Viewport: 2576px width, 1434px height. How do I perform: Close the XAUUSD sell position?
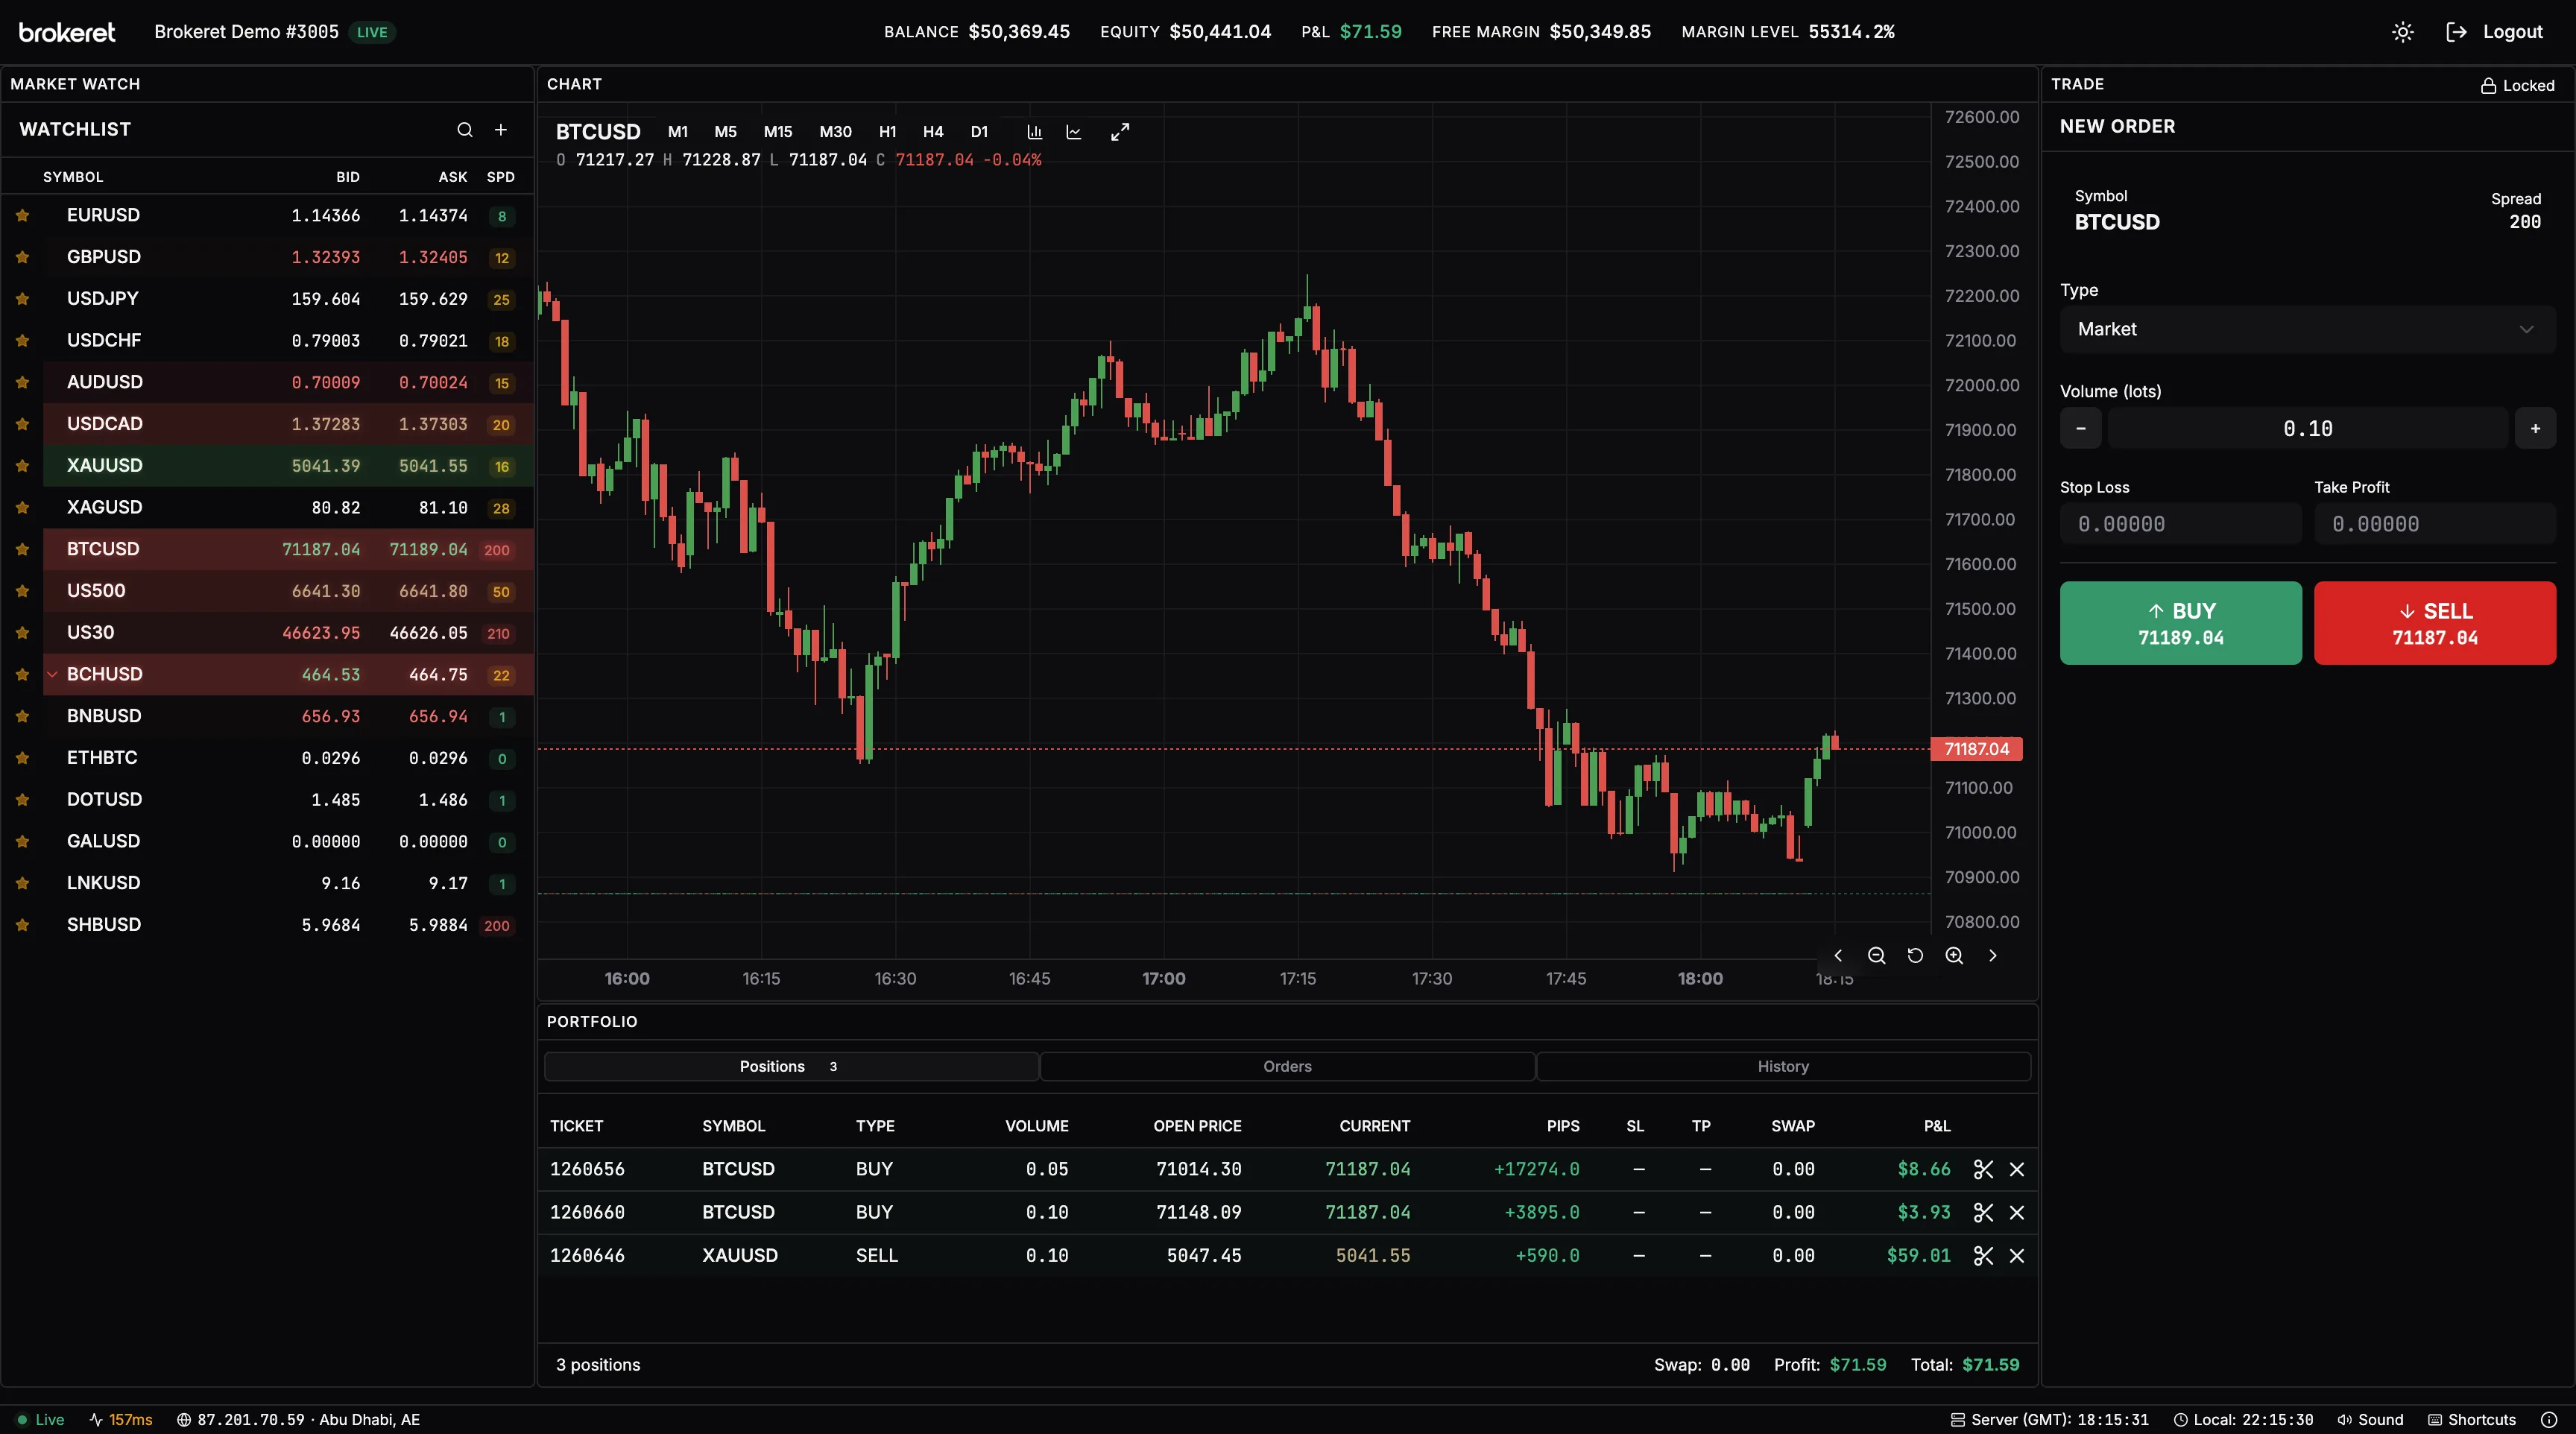[2017, 1255]
